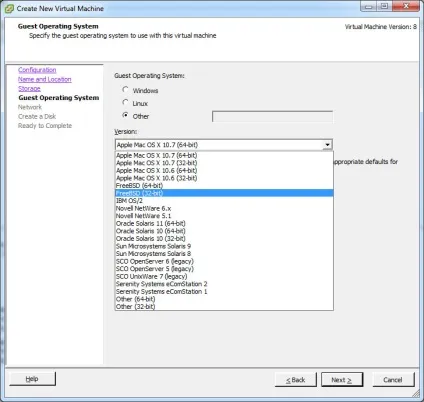Close the Create New Virtual Machine window
Viewport: 424px width, 402px height.
pos(406,7)
